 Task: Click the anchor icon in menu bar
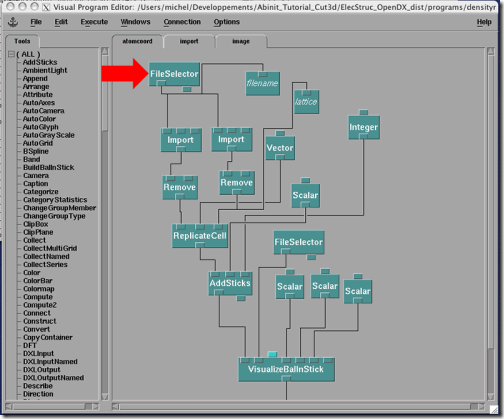13,22
